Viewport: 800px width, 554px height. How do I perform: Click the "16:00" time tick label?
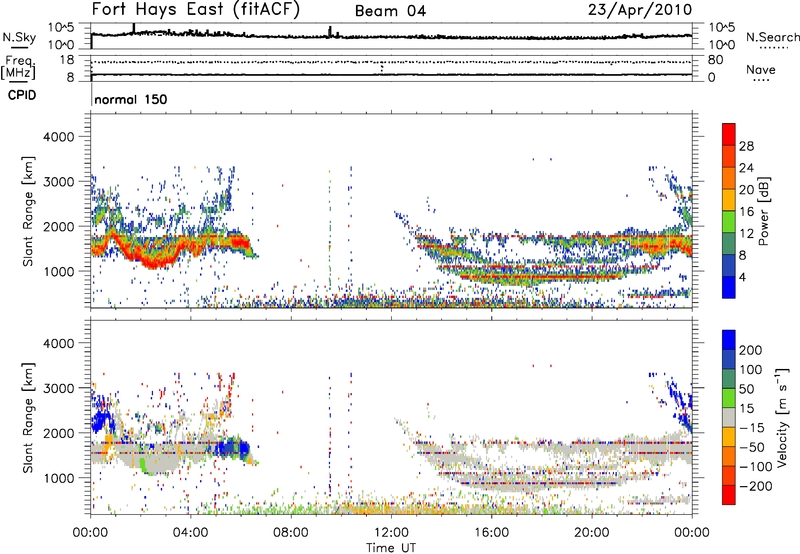click(x=491, y=533)
